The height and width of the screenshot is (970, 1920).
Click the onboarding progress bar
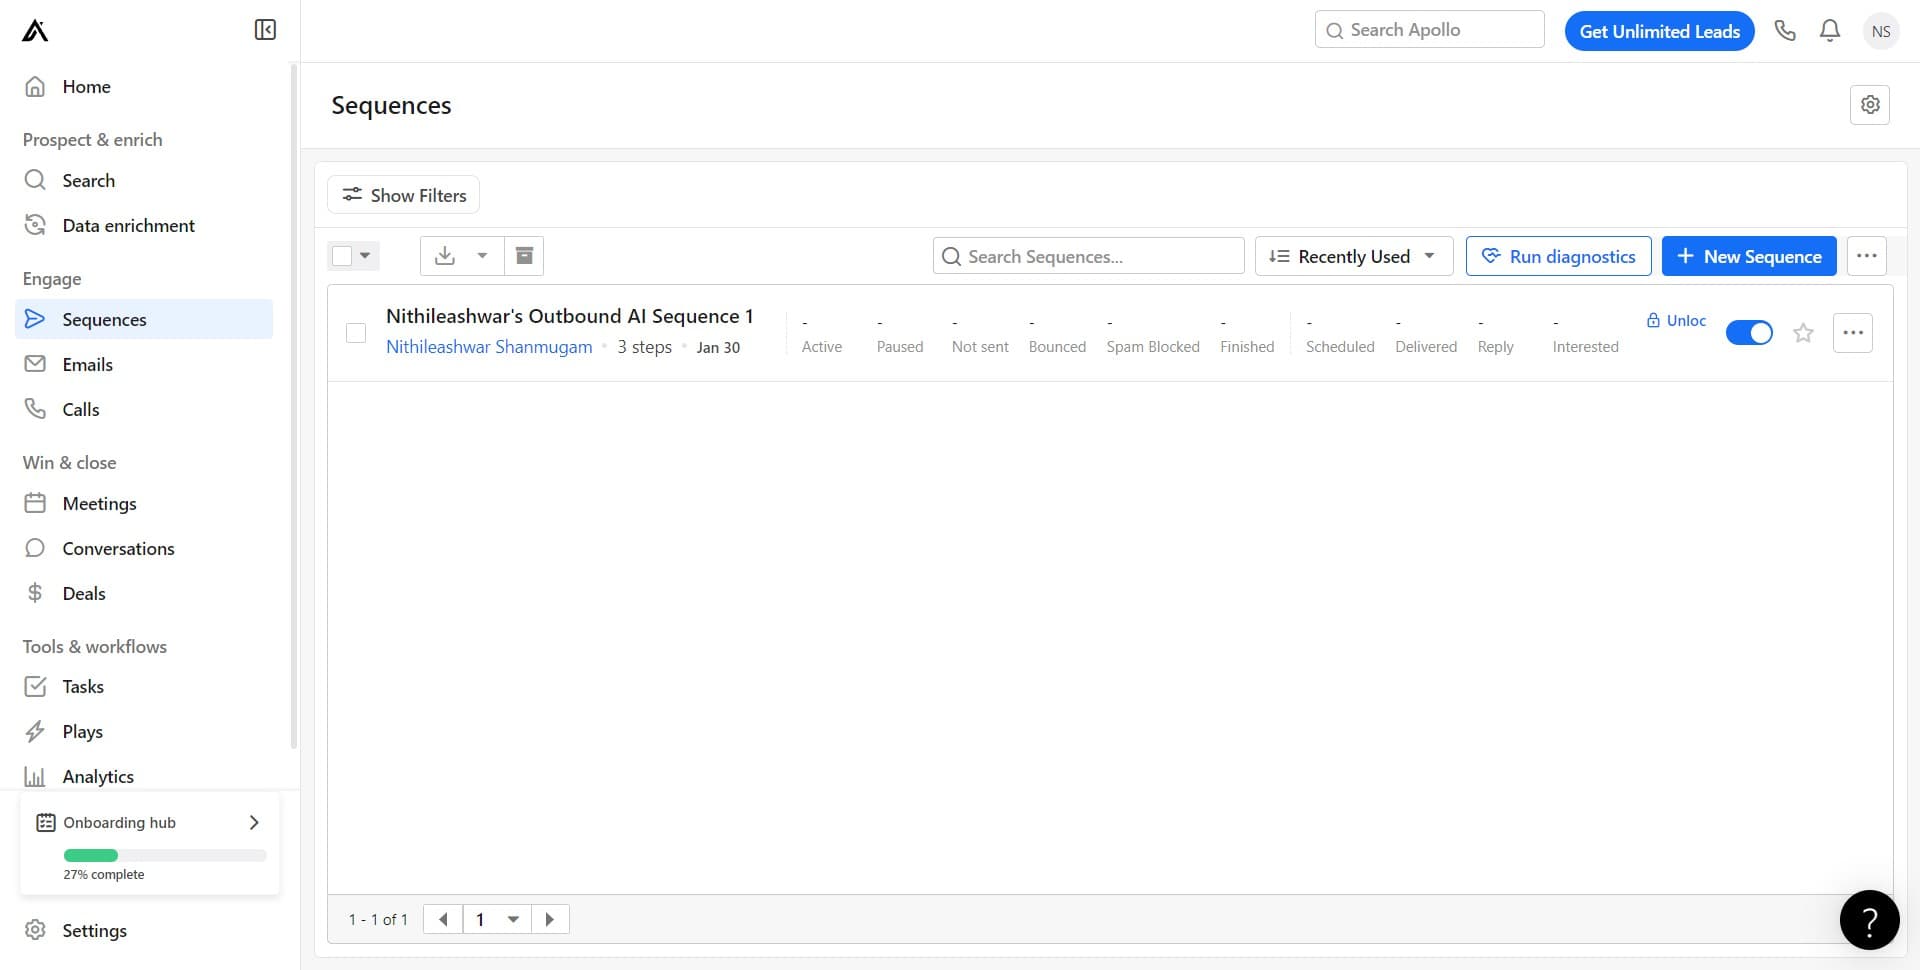point(165,855)
